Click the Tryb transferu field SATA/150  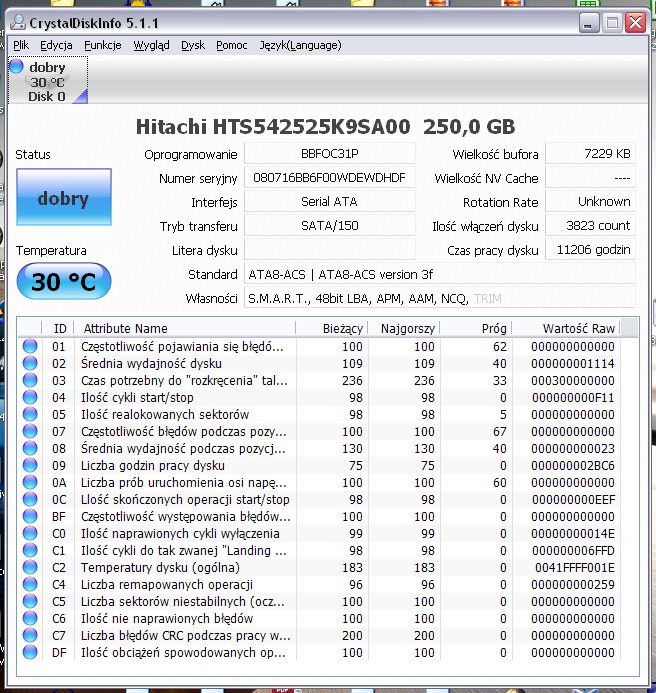point(330,226)
